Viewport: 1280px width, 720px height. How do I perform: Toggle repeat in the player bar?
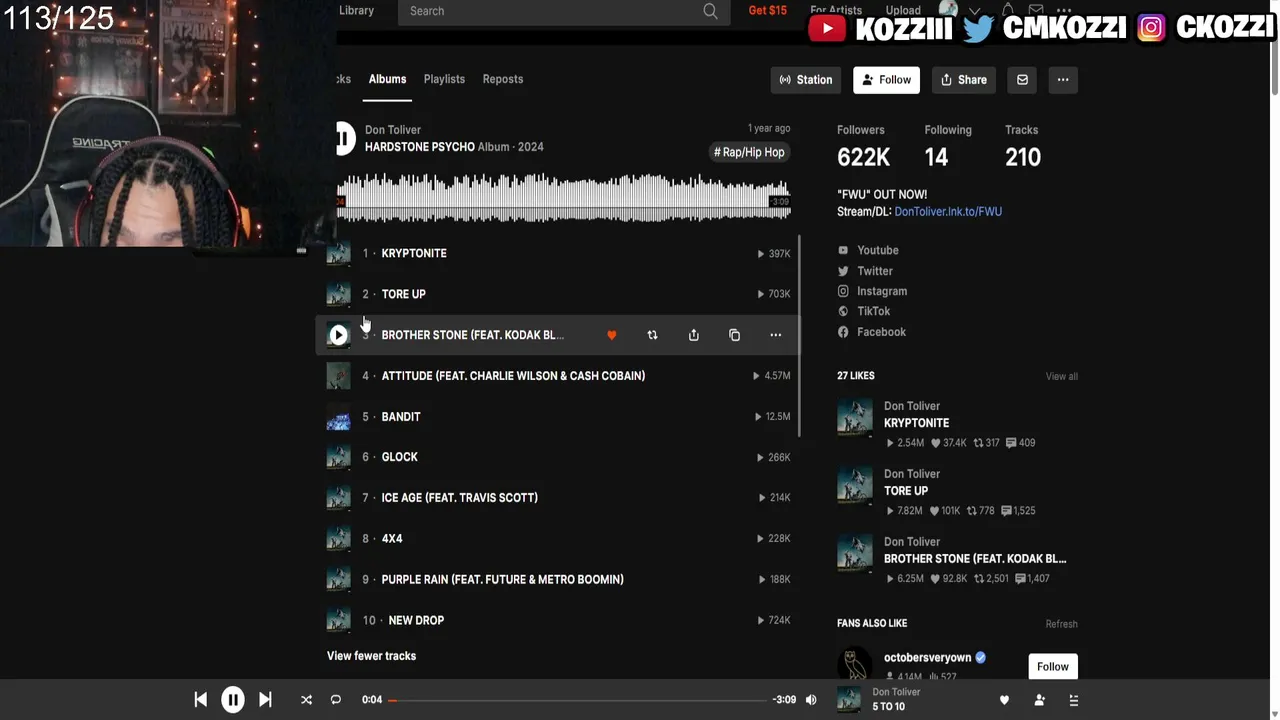tap(336, 700)
